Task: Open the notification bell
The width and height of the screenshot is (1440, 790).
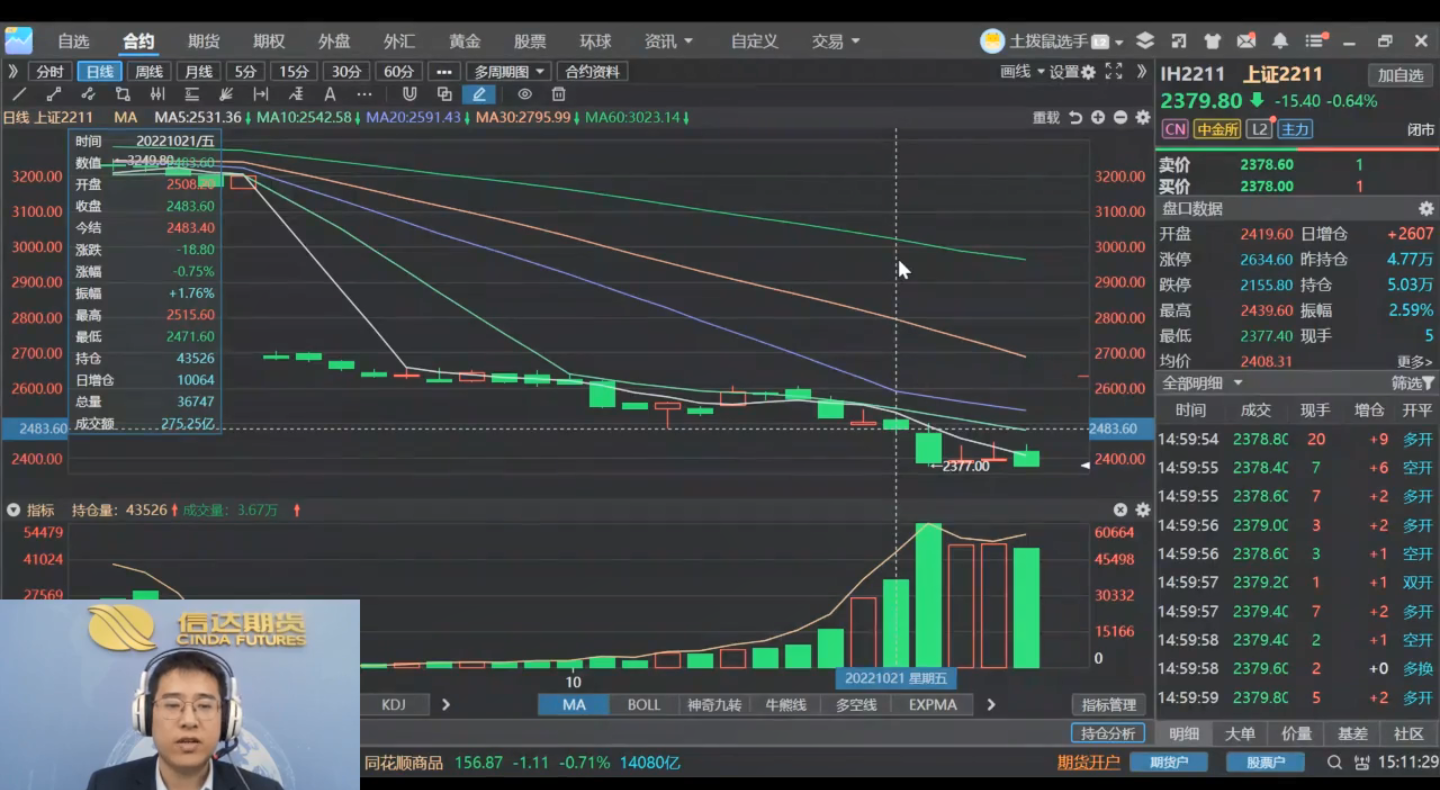Action: tap(1280, 41)
